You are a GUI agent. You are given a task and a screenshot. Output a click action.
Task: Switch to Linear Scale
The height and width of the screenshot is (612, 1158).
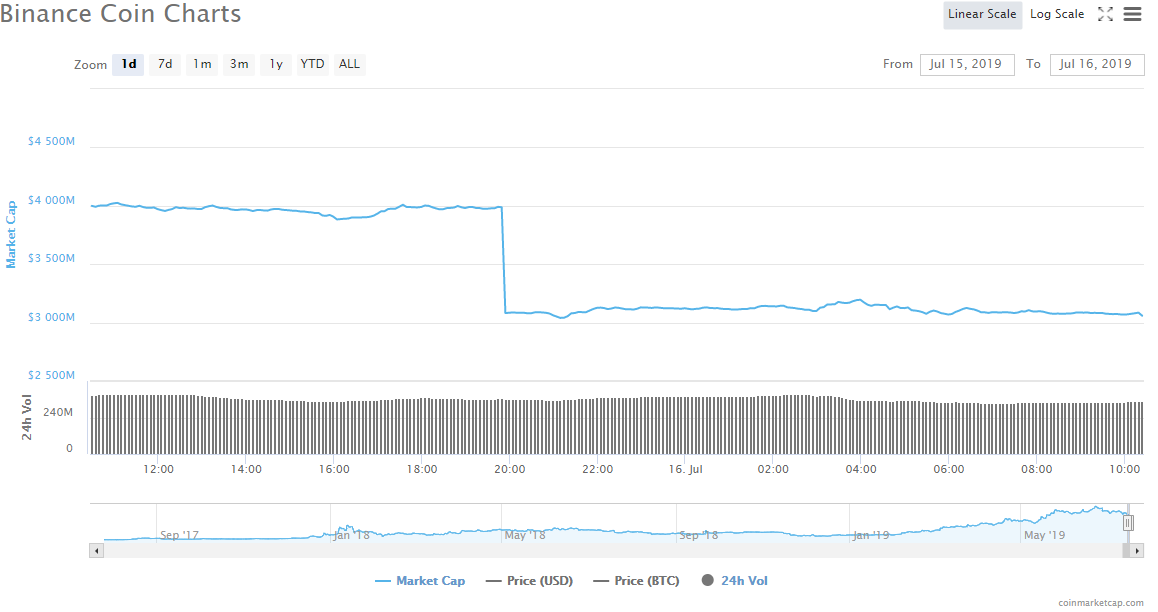point(982,14)
